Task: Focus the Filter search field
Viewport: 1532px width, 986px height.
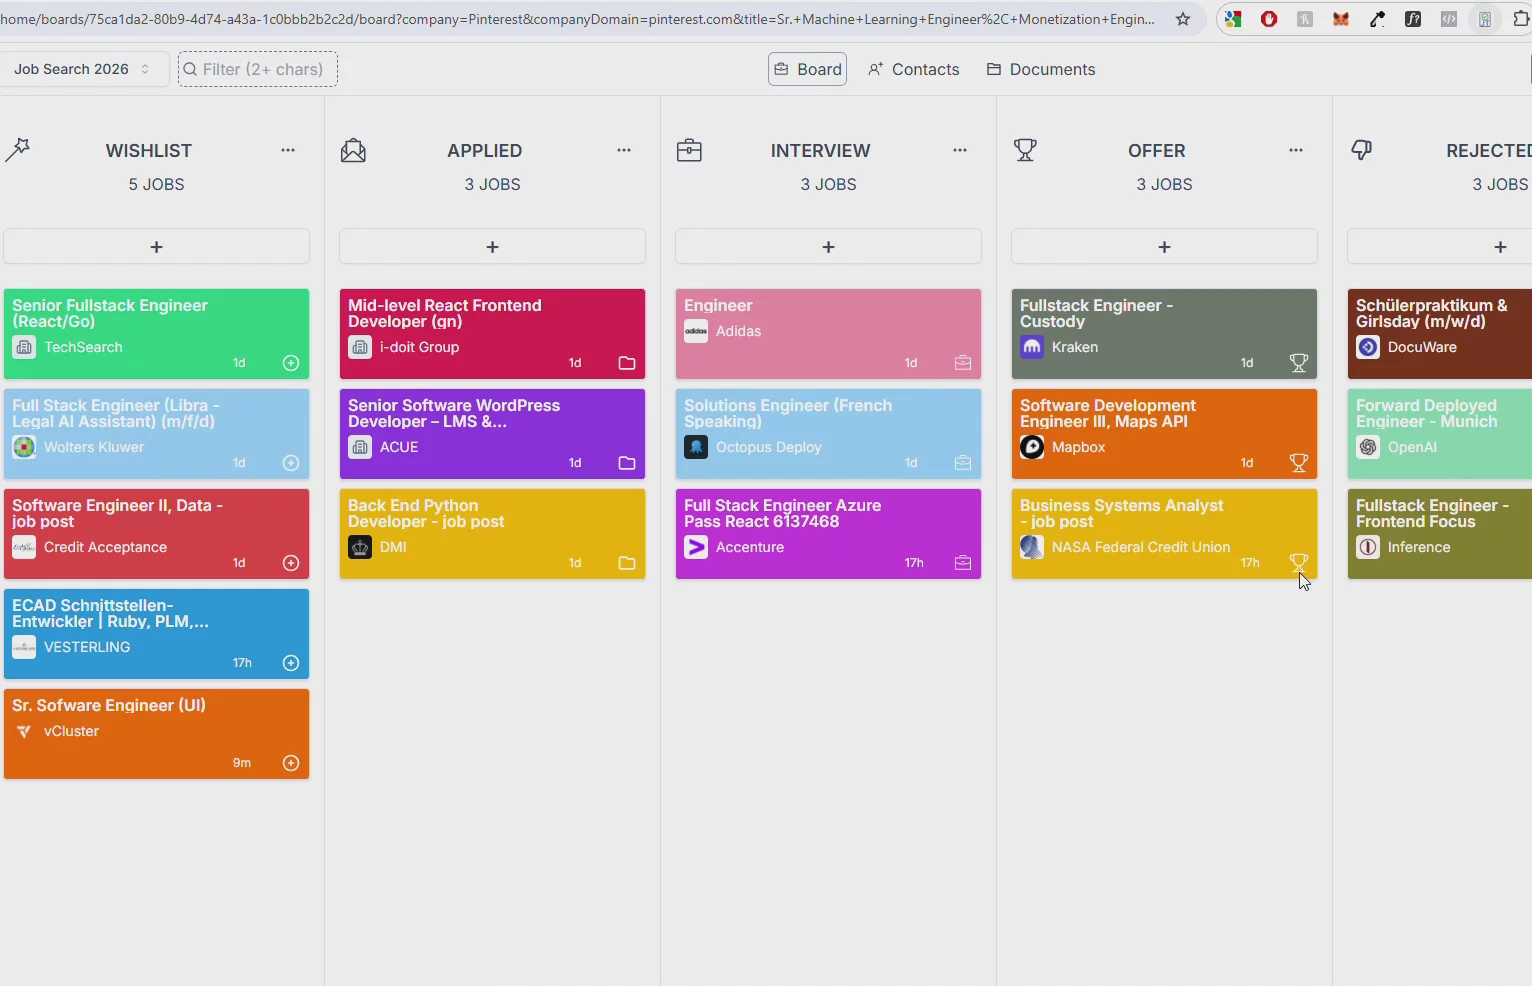Action: tap(258, 69)
